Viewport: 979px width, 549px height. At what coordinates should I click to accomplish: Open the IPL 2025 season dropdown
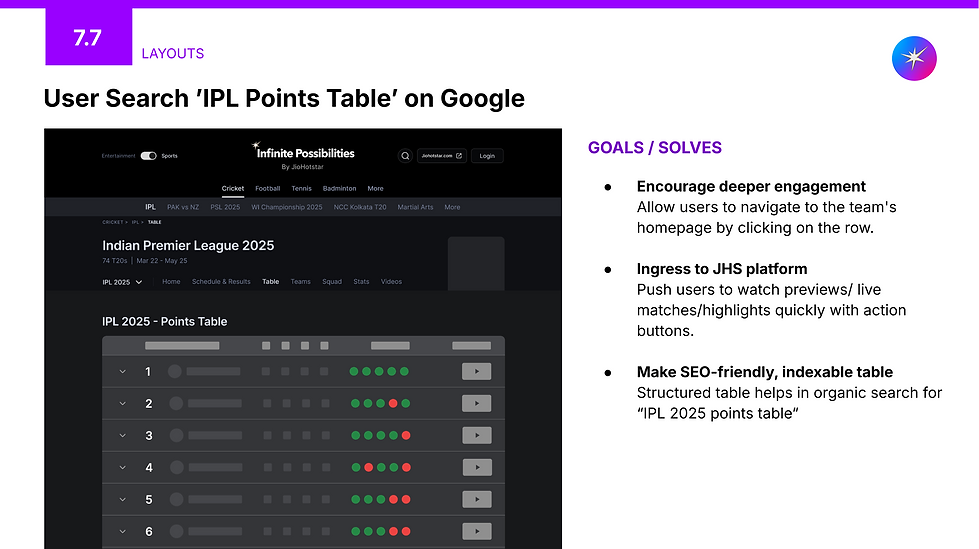tap(122, 282)
